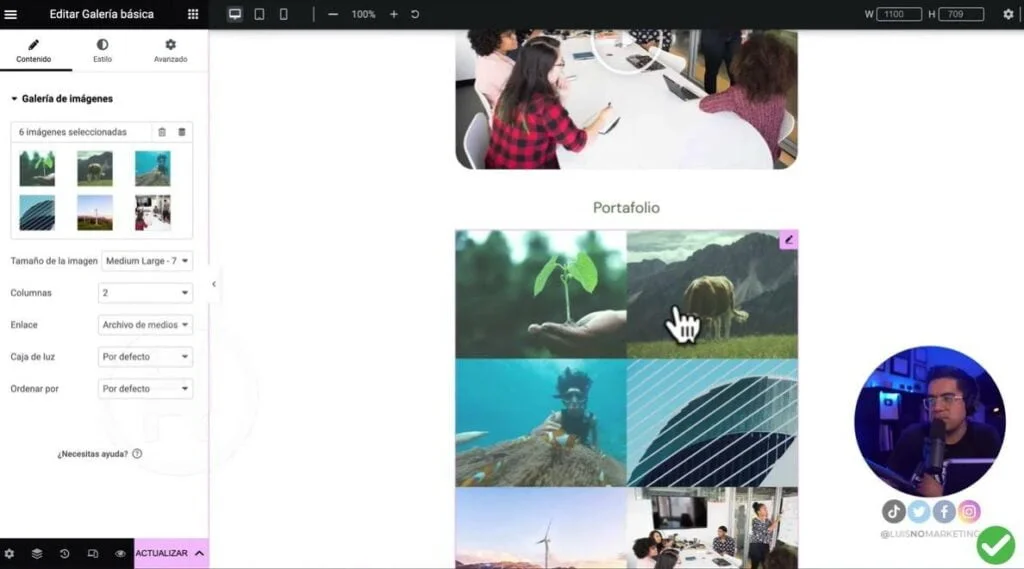Screen dimensions: 1024x569
Task: Select the seedling plant gallery thumbnail
Action: point(37,169)
